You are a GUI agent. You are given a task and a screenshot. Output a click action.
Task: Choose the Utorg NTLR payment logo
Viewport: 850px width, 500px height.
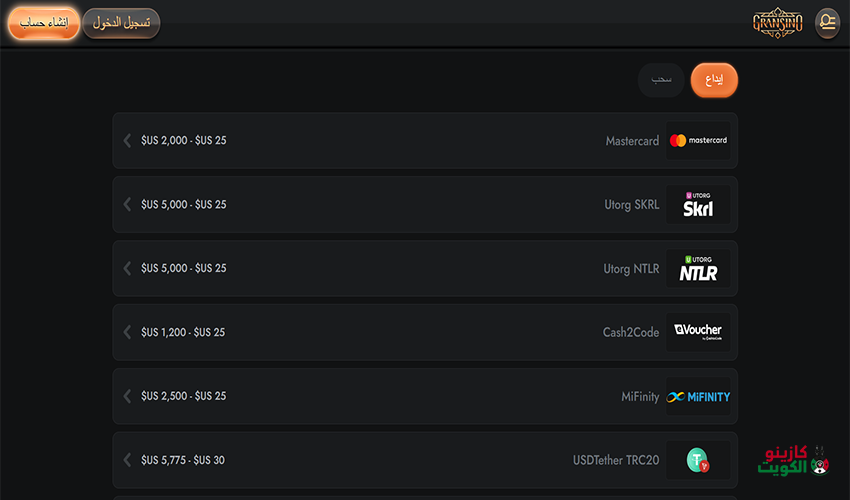[698, 268]
